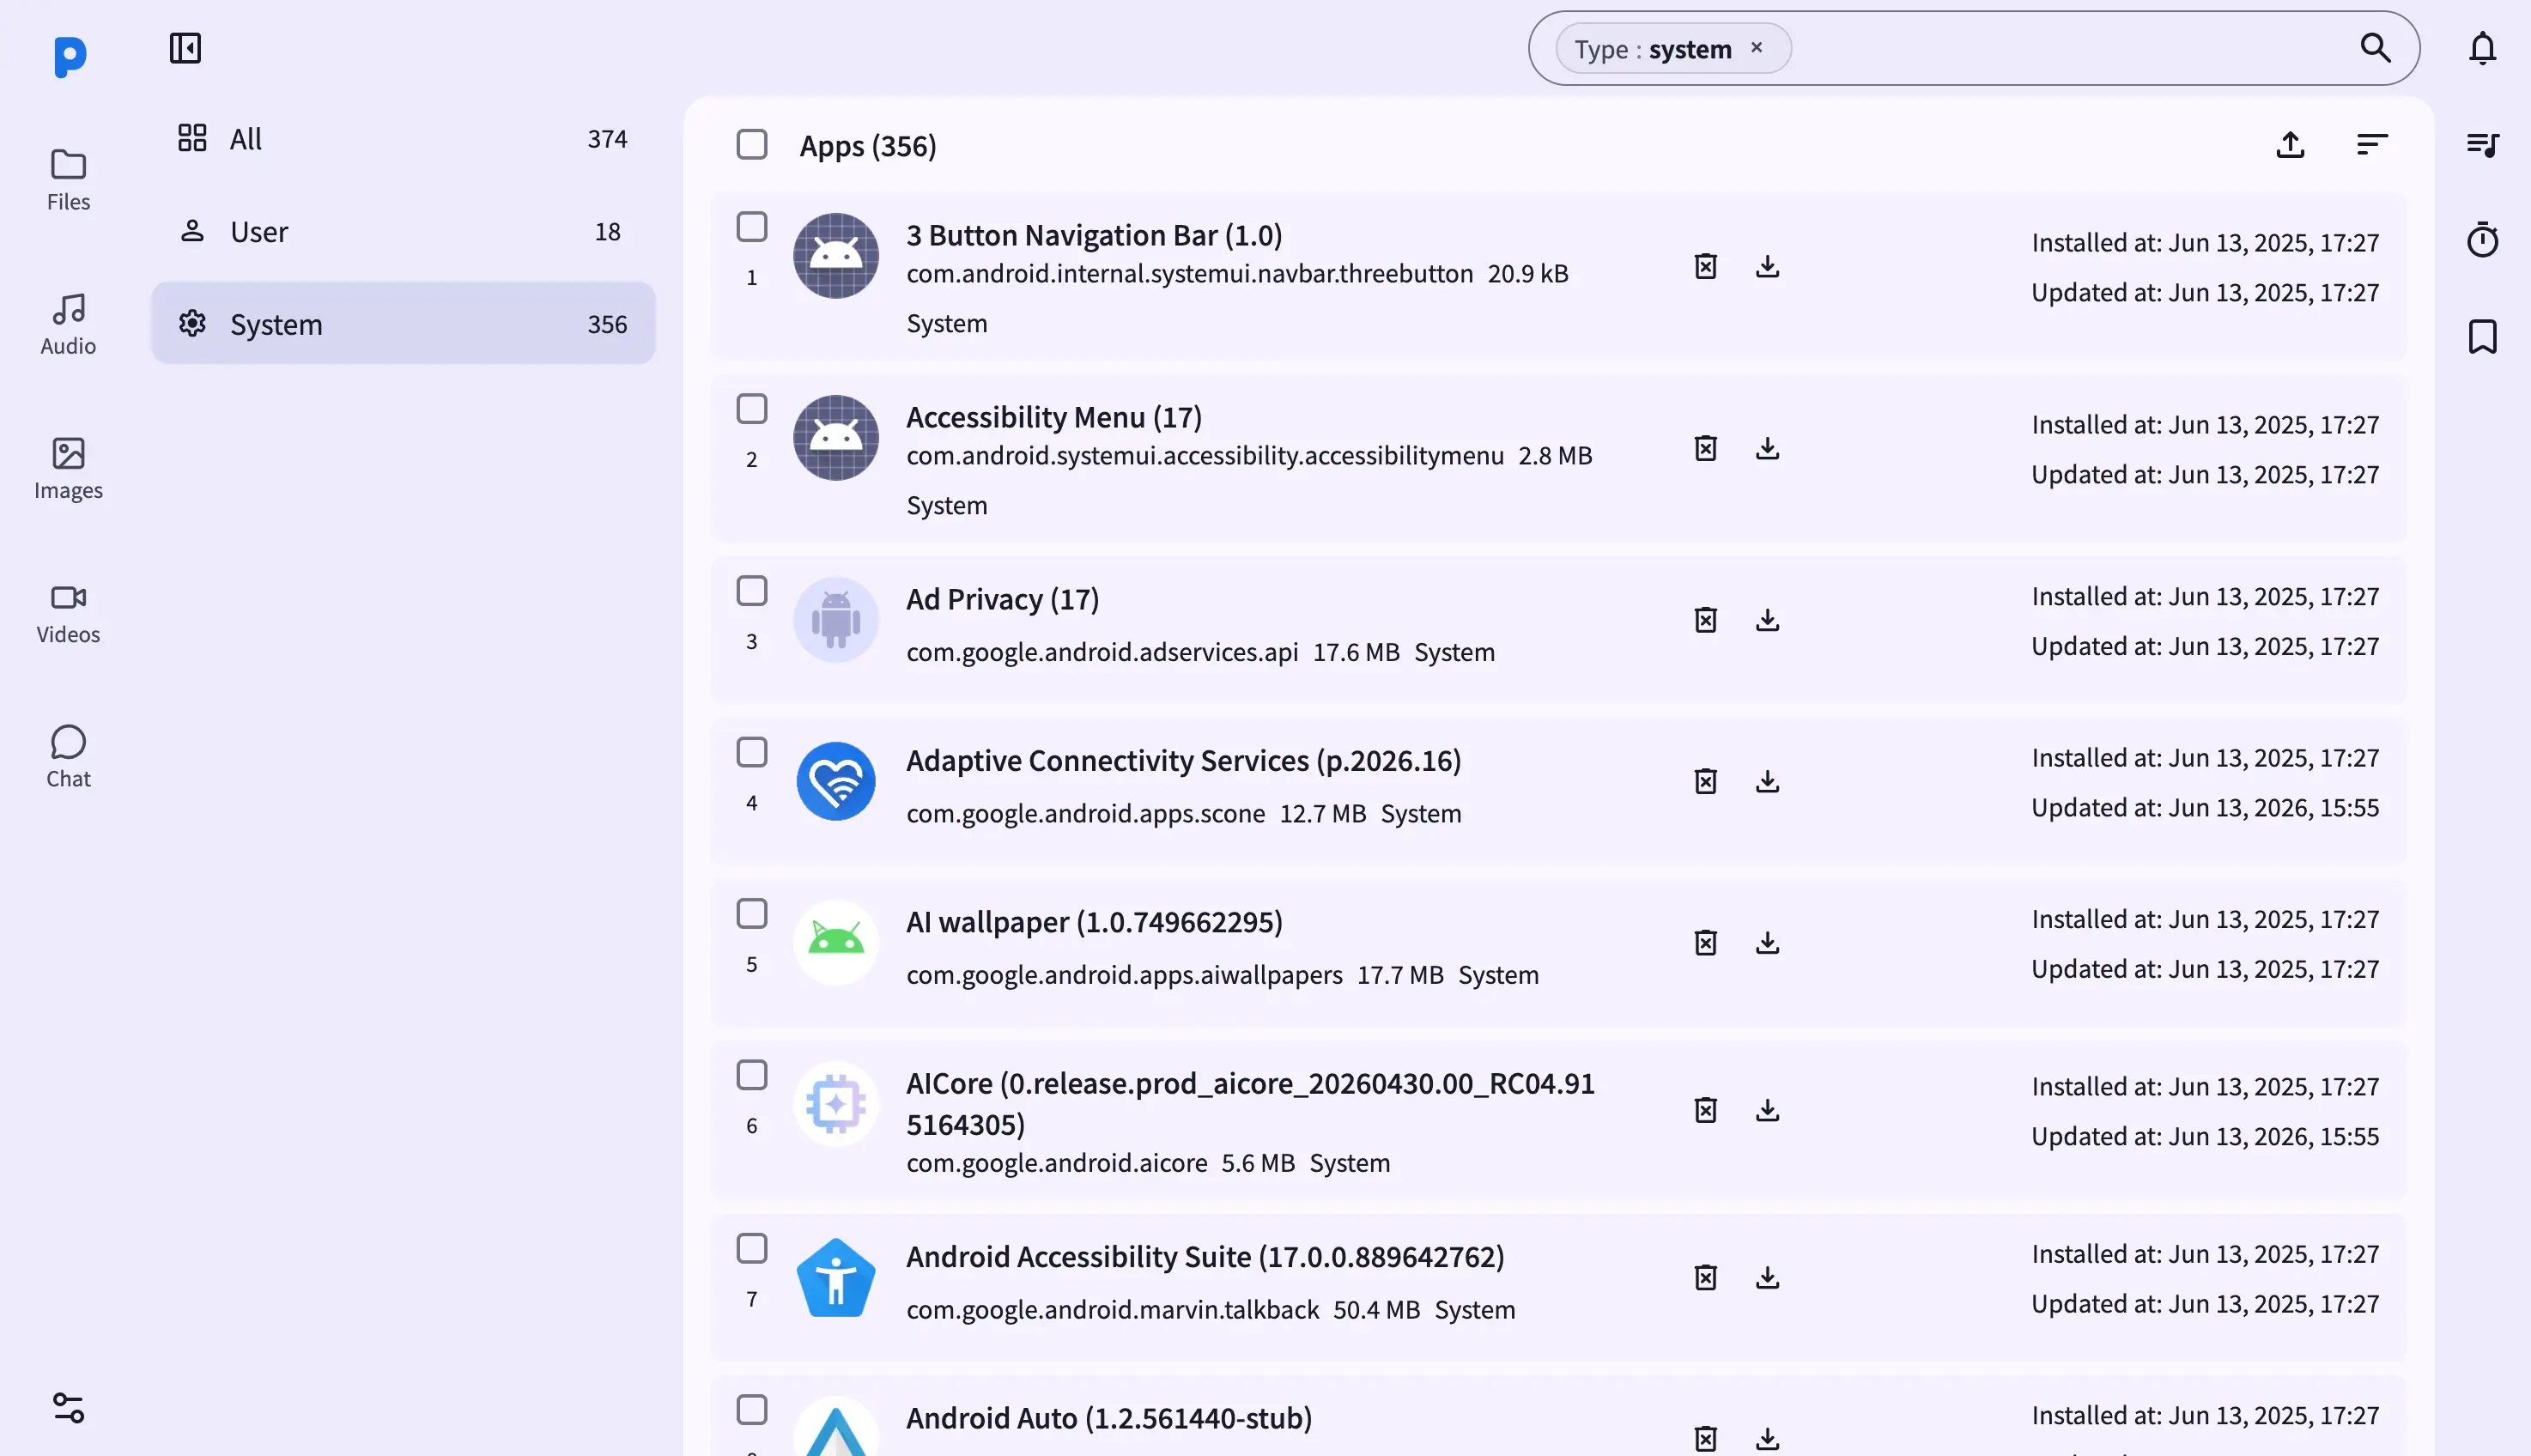The width and height of the screenshot is (2531, 1456).
Task: Click package name com.google.android.marvin.talkback
Action: pos(1112,1309)
